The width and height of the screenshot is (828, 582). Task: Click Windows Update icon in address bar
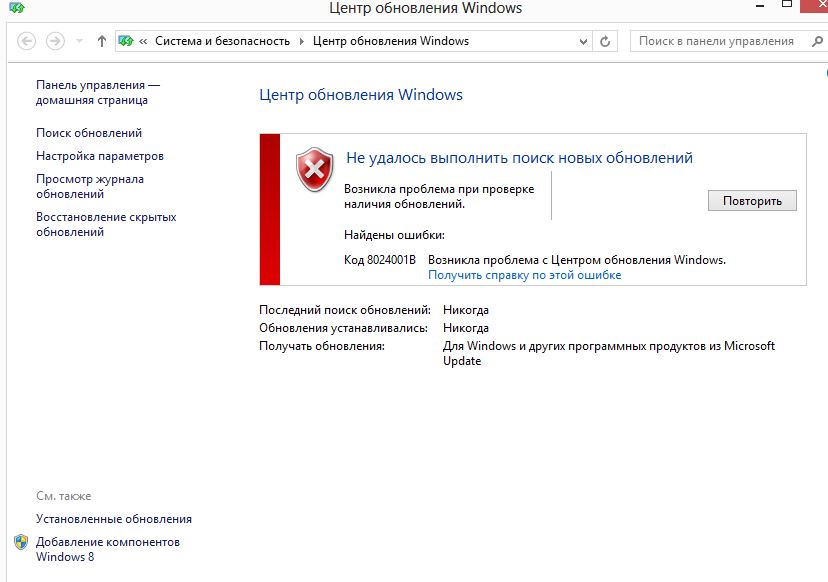pyautogui.click(x=126, y=41)
